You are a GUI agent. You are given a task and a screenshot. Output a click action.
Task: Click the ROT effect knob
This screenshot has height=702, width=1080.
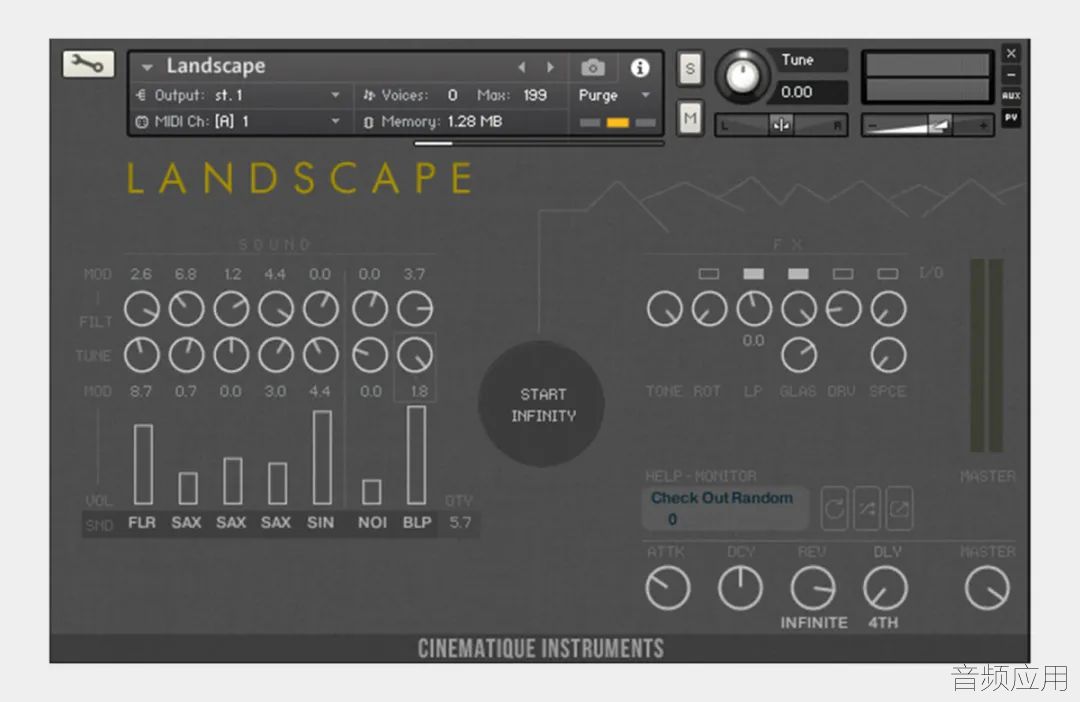pos(709,309)
